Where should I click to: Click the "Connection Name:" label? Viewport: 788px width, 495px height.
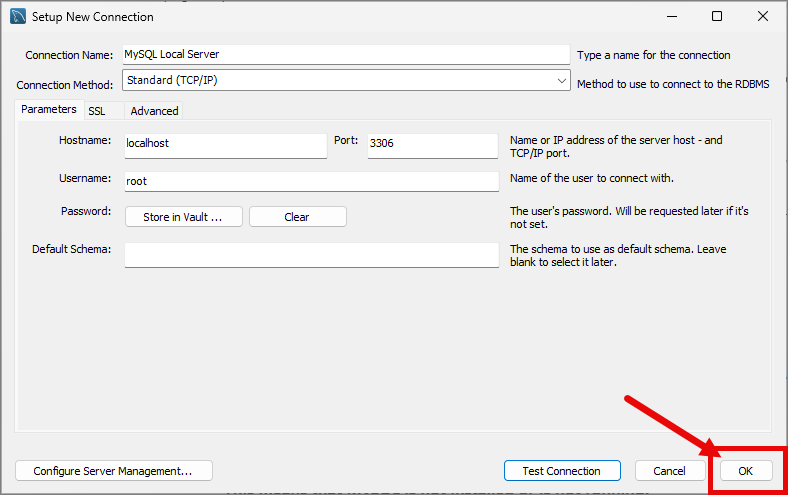(x=69, y=55)
